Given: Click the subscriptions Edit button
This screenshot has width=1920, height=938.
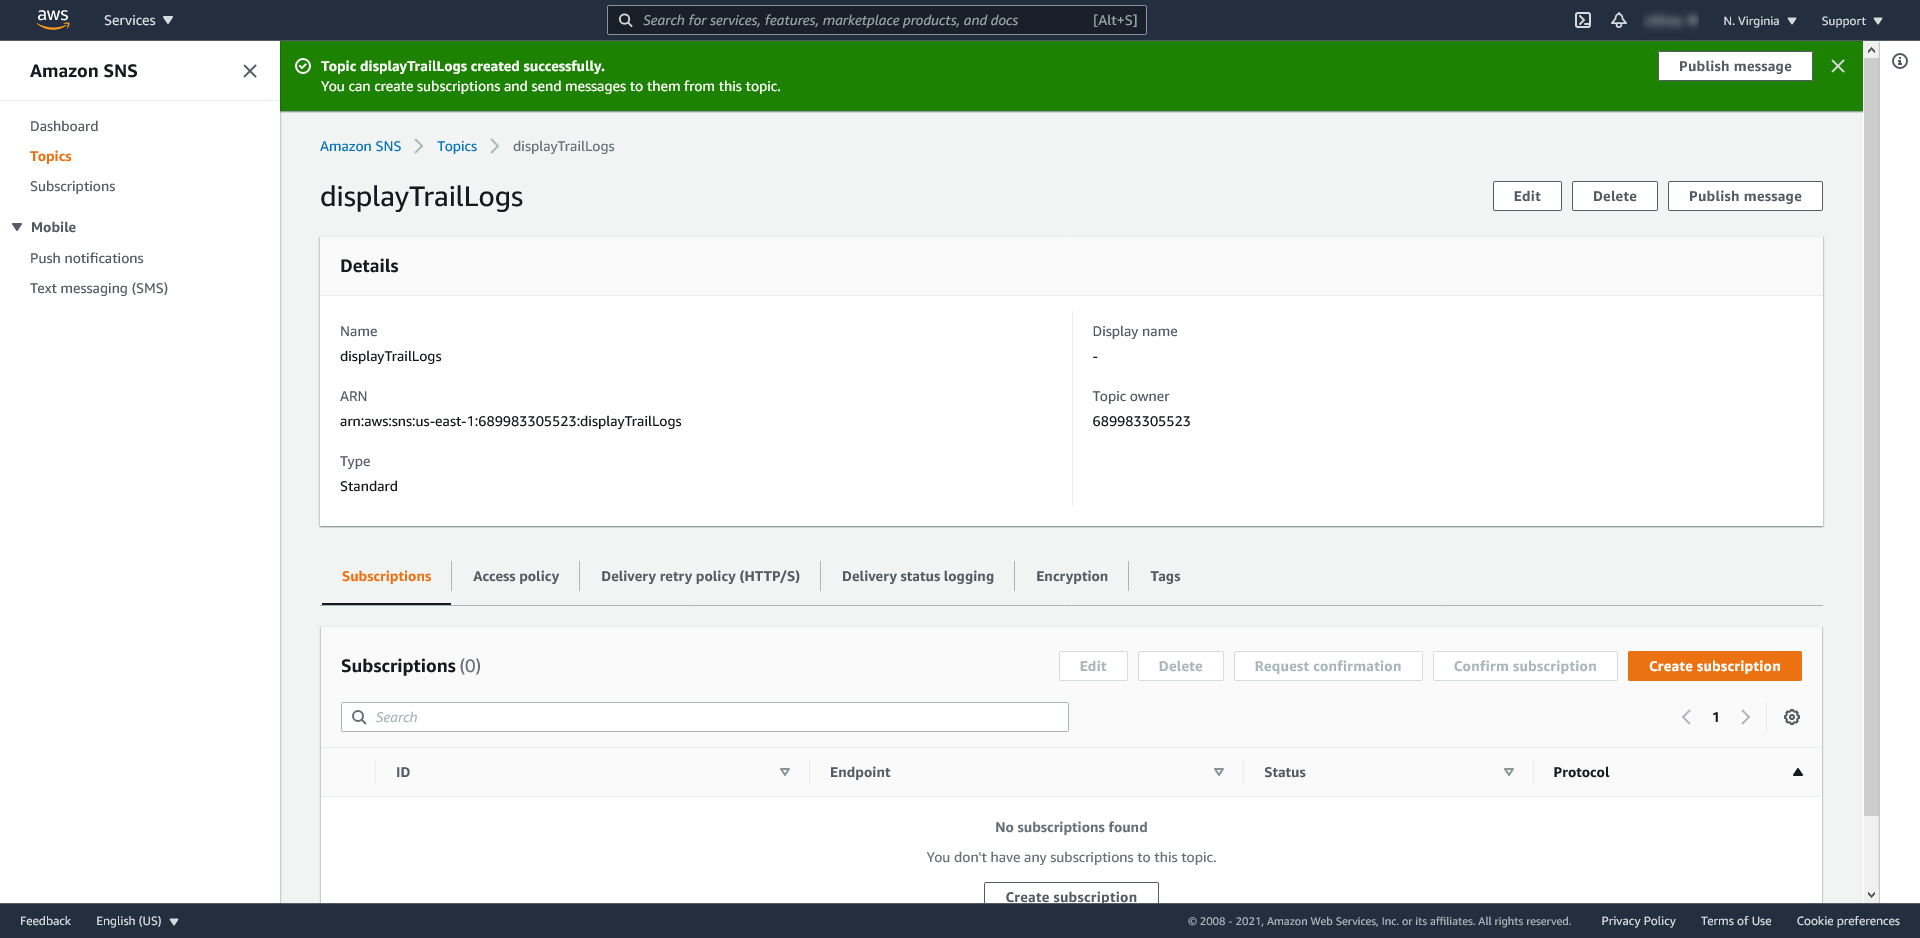Looking at the screenshot, I should 1093,666.
